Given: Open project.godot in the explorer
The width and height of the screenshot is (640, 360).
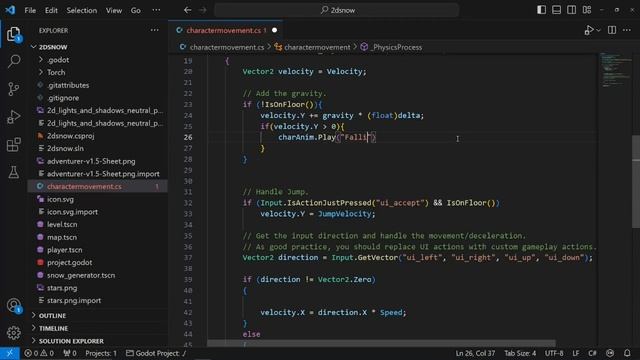Looking at the screenshot, I should (69, 262).
